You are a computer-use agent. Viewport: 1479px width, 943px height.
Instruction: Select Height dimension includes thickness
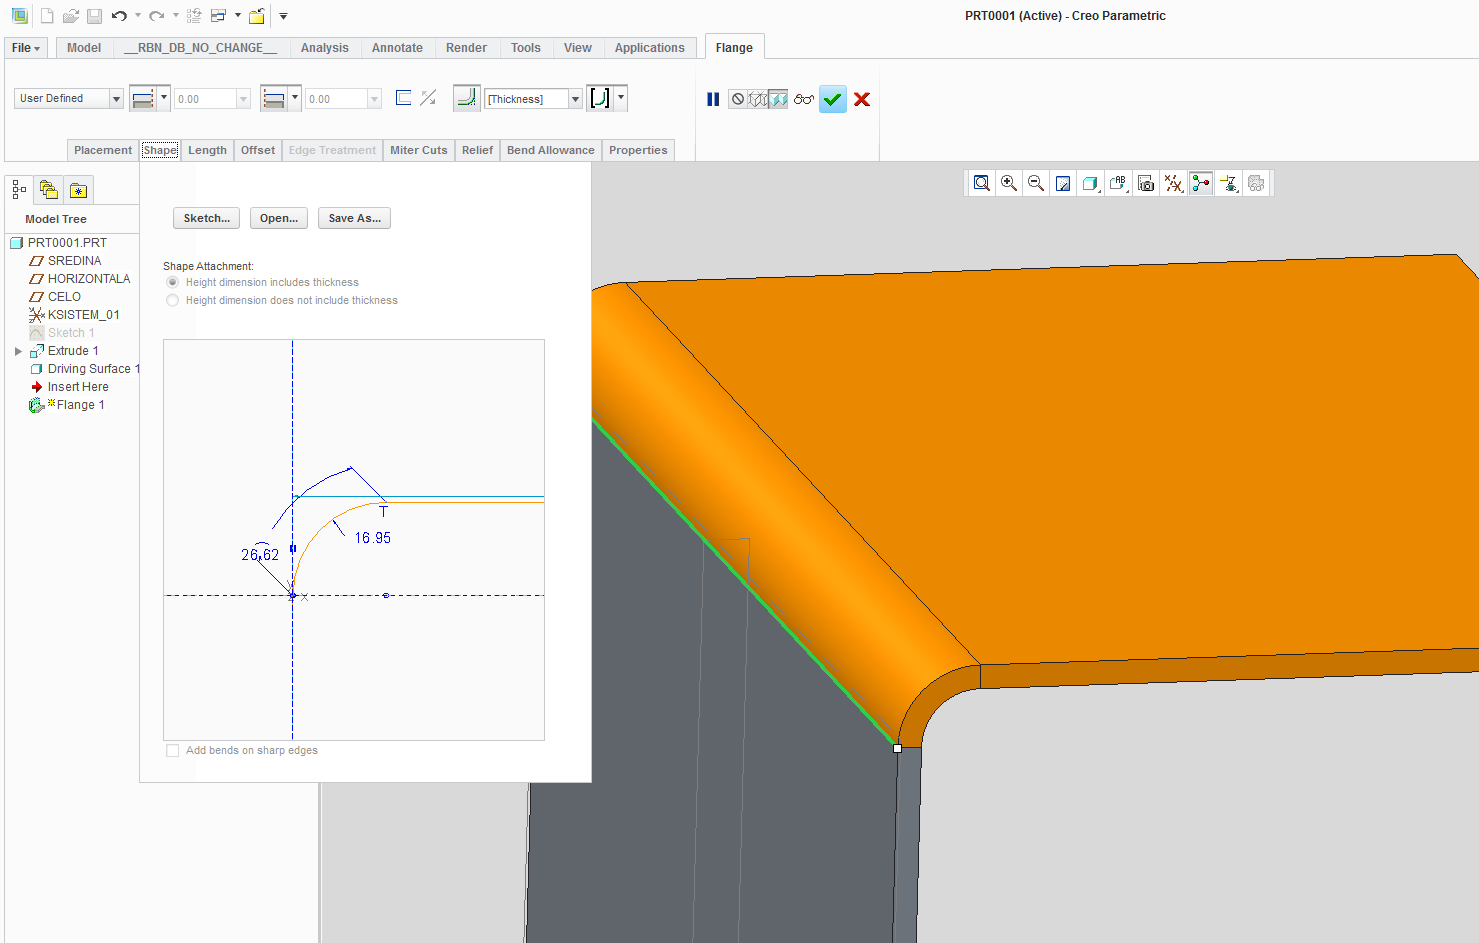[173, 282]
